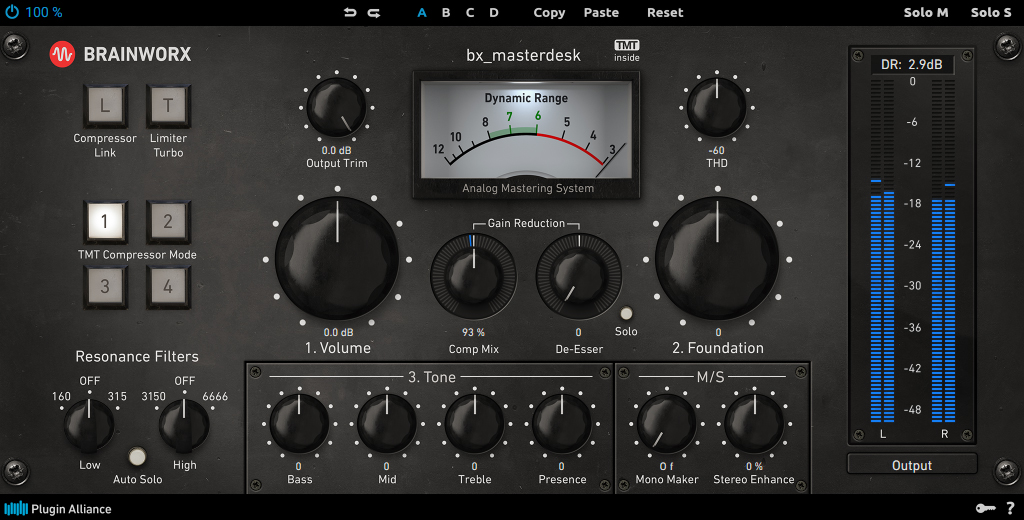1024x520 pixels.
Task: Toggle the Compressor Link L button
Action: (105, 105)
